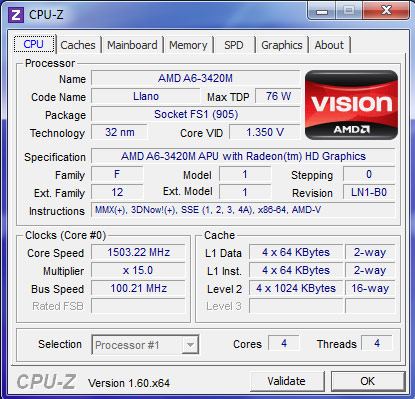Open the SPD tab
Viewport: 415px width, 399px height.
point(234,45)
